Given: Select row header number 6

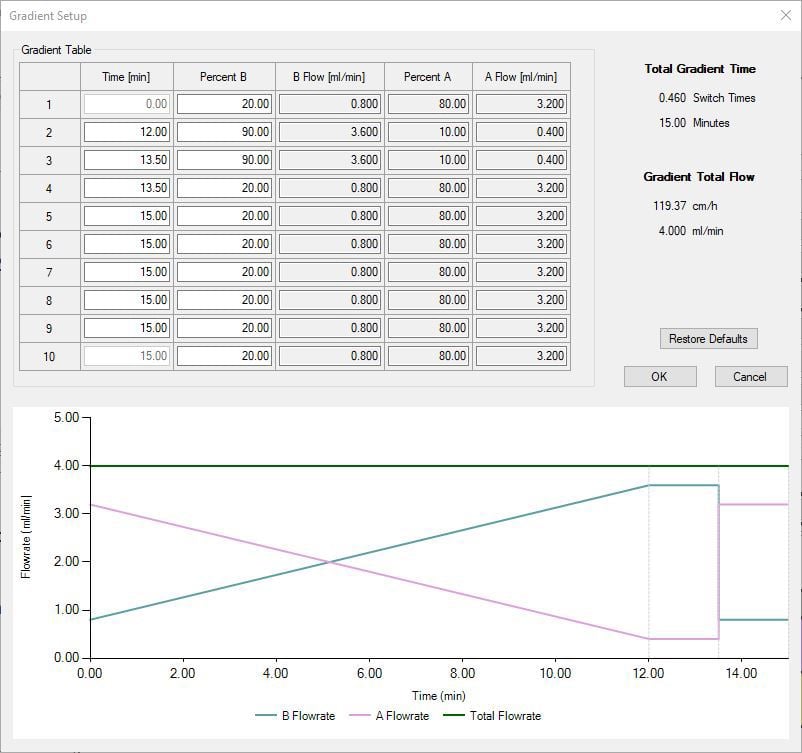Looking at the screenshot, I should pyautogui.click(x=50, y=245).
